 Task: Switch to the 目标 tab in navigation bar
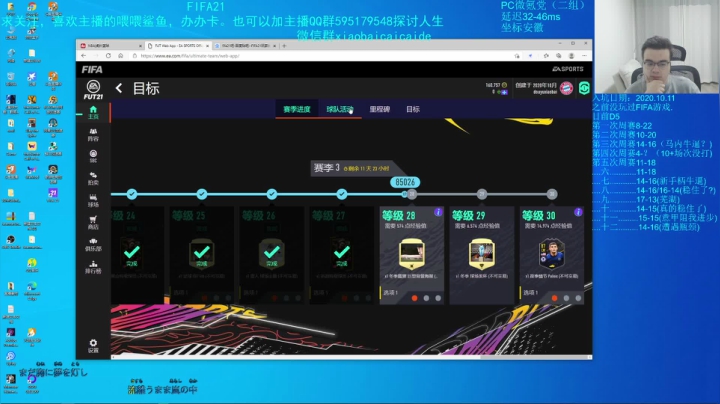(x=413, y=109)
